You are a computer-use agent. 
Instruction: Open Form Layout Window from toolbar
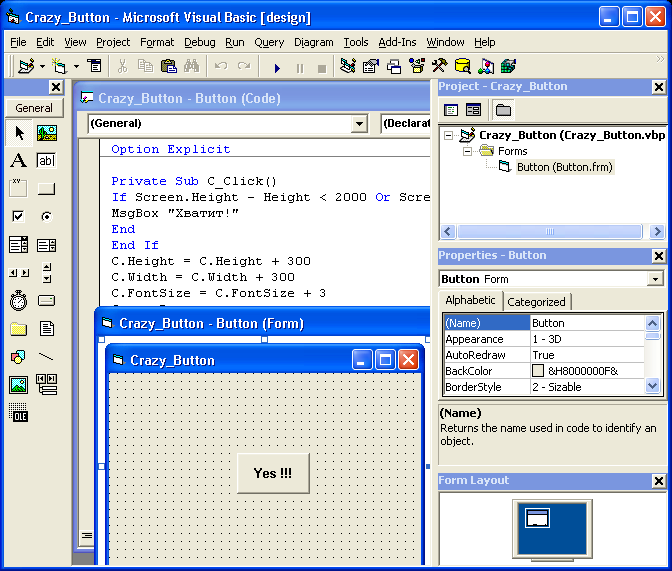(394, 66)
